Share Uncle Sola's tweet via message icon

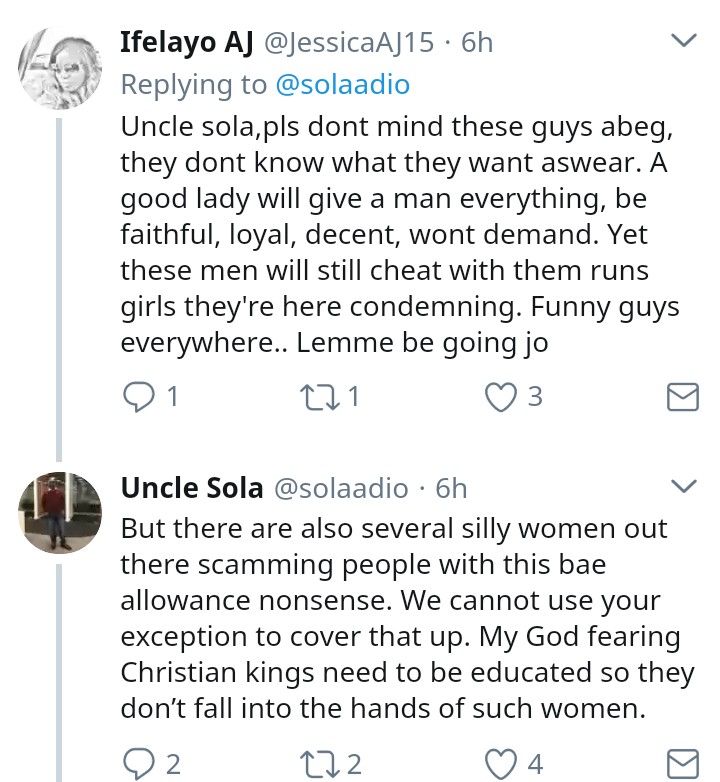[682, 765]
